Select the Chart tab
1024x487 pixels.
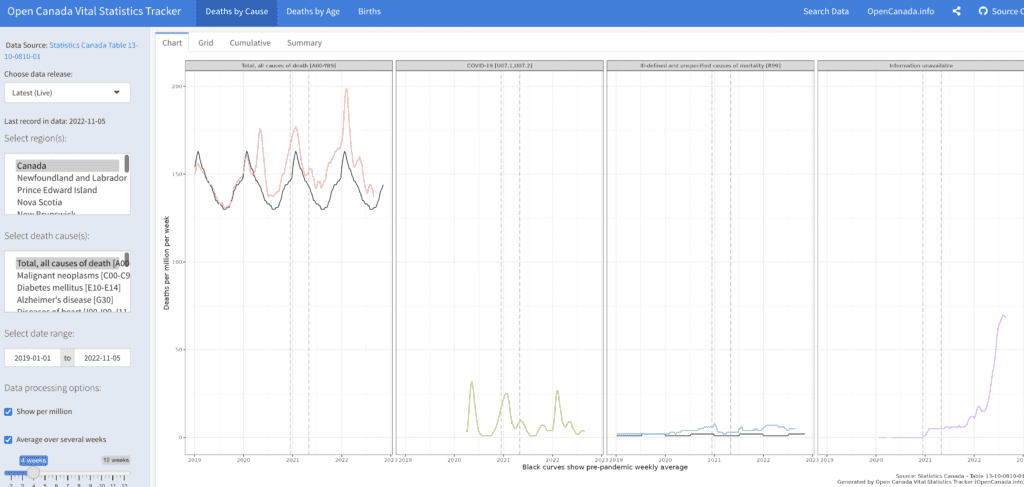(172, 43)
